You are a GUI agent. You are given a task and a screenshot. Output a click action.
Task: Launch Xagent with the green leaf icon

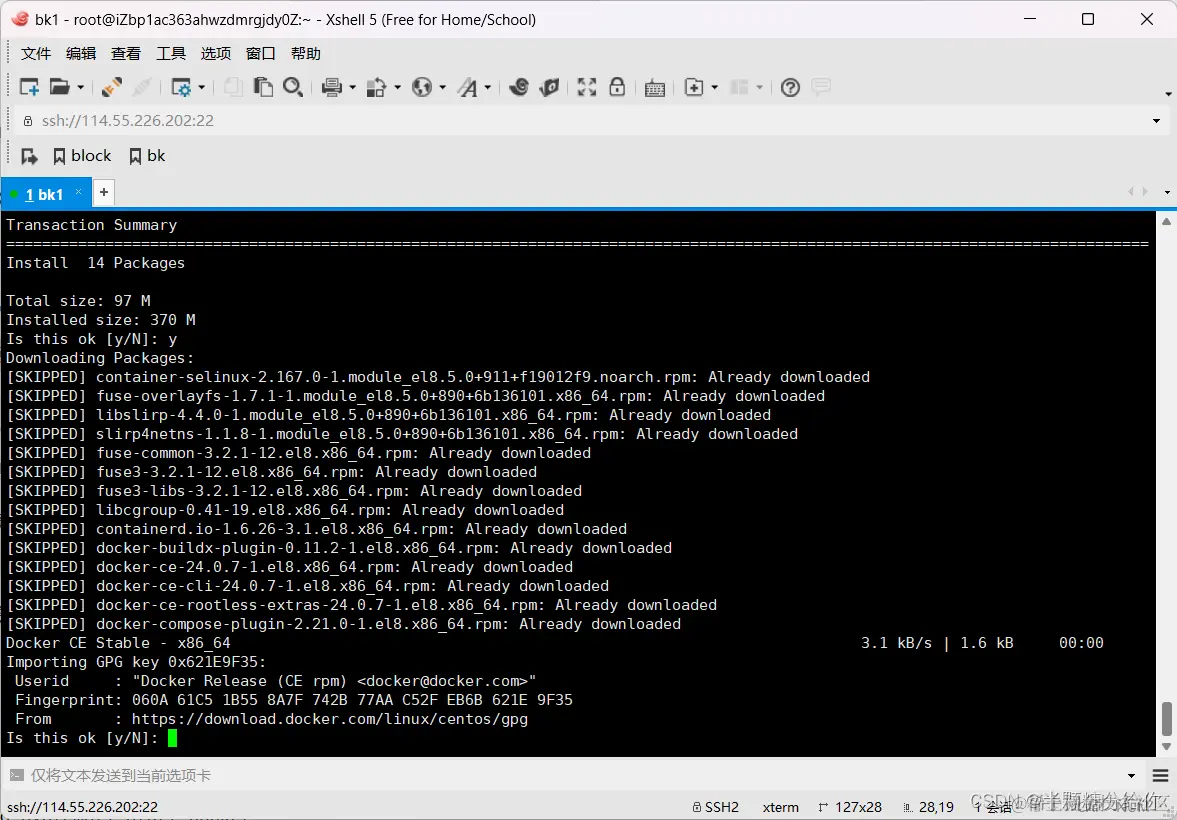click(x=549, y=87)
